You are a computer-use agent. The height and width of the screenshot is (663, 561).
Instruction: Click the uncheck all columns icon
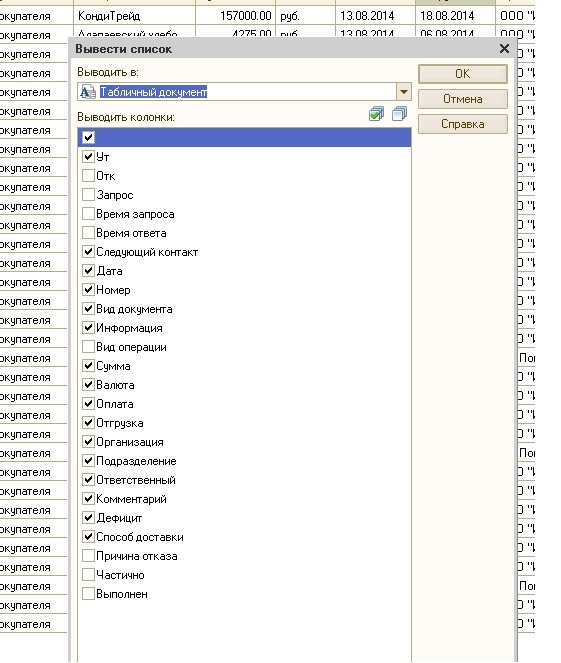(399, 114)
